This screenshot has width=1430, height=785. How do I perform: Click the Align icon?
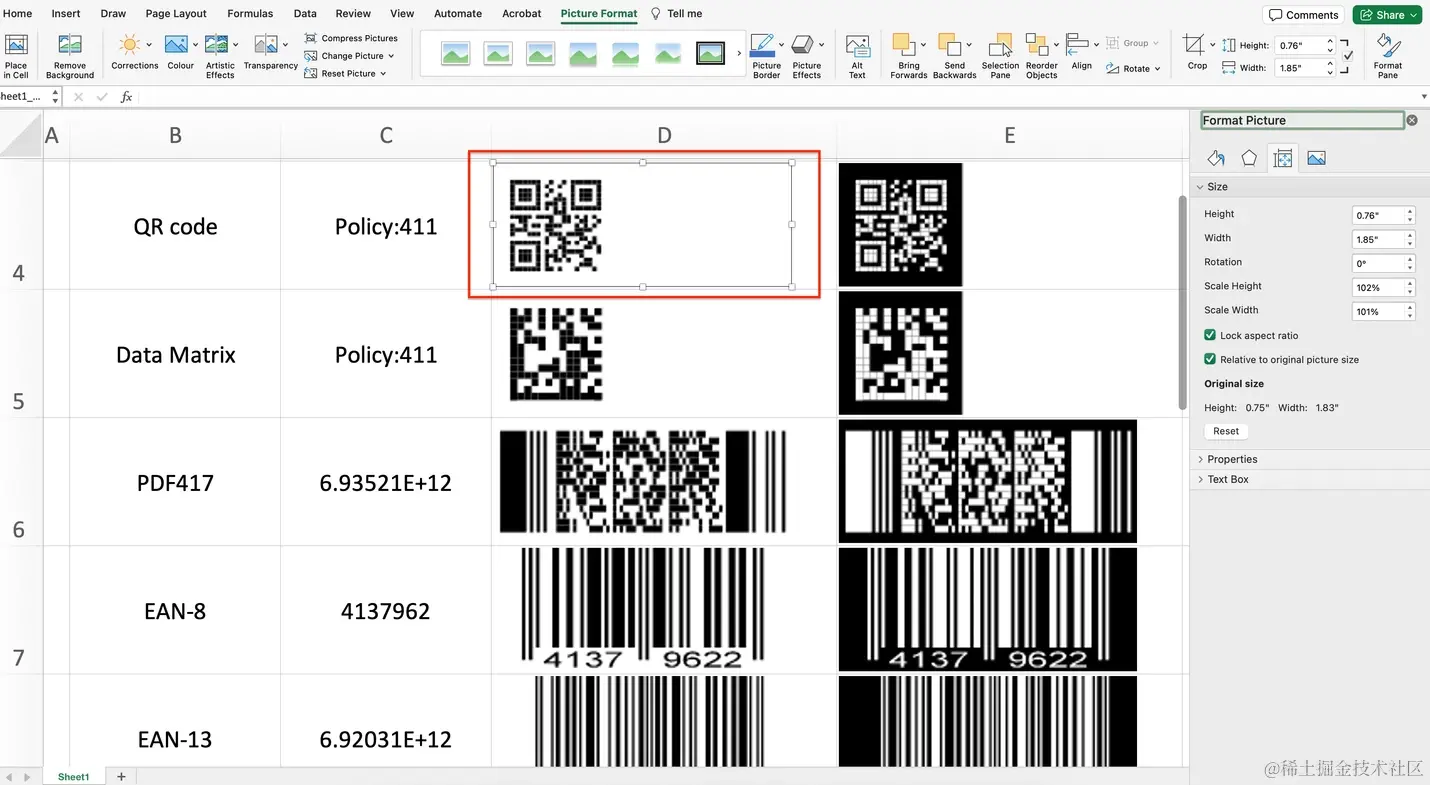[x=1077, y=44]
